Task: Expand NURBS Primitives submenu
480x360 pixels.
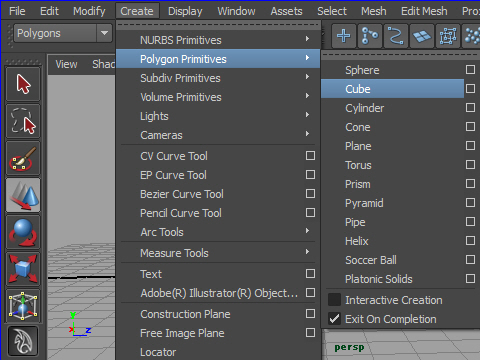Action: (218, 40)
